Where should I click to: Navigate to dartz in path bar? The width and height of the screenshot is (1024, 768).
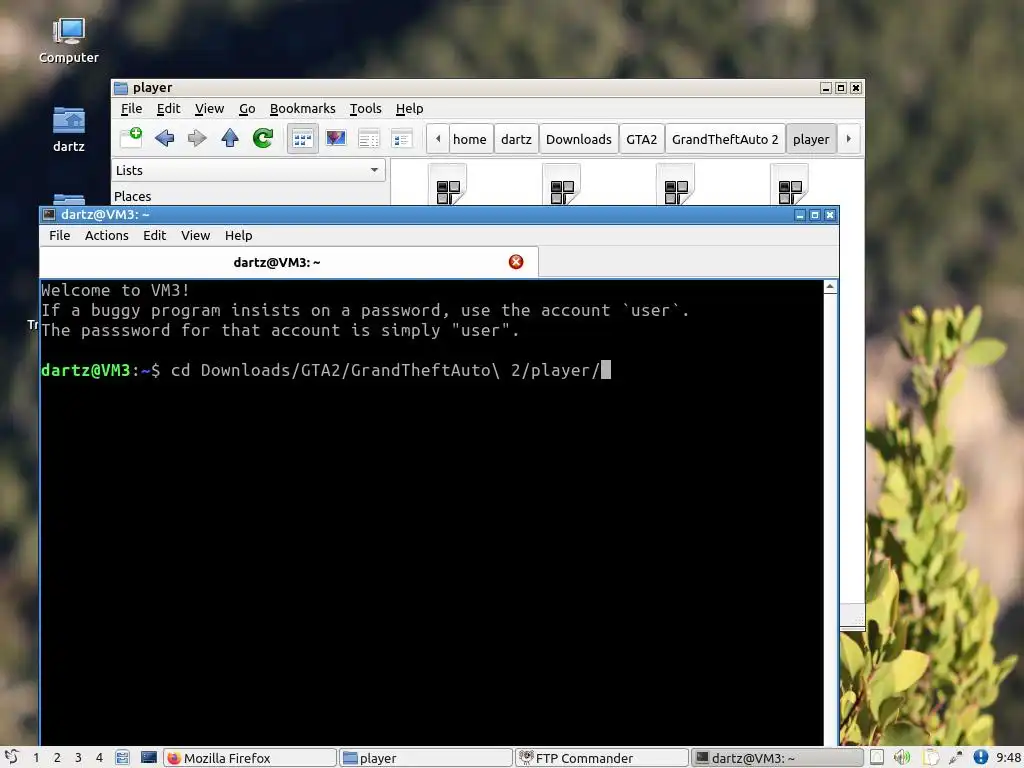click(516, 139)
